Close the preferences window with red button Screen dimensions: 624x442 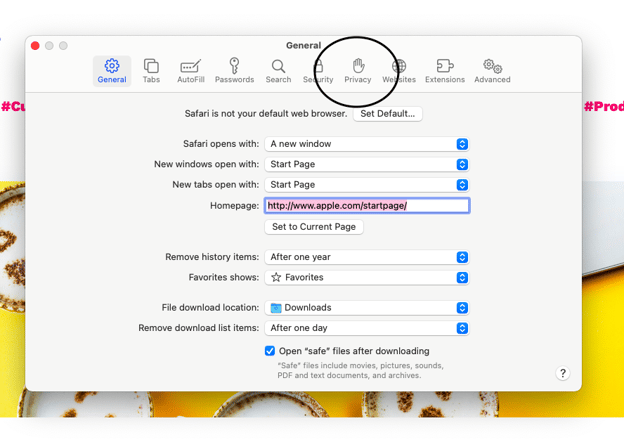pyautogui.click(x=35, y=46)
